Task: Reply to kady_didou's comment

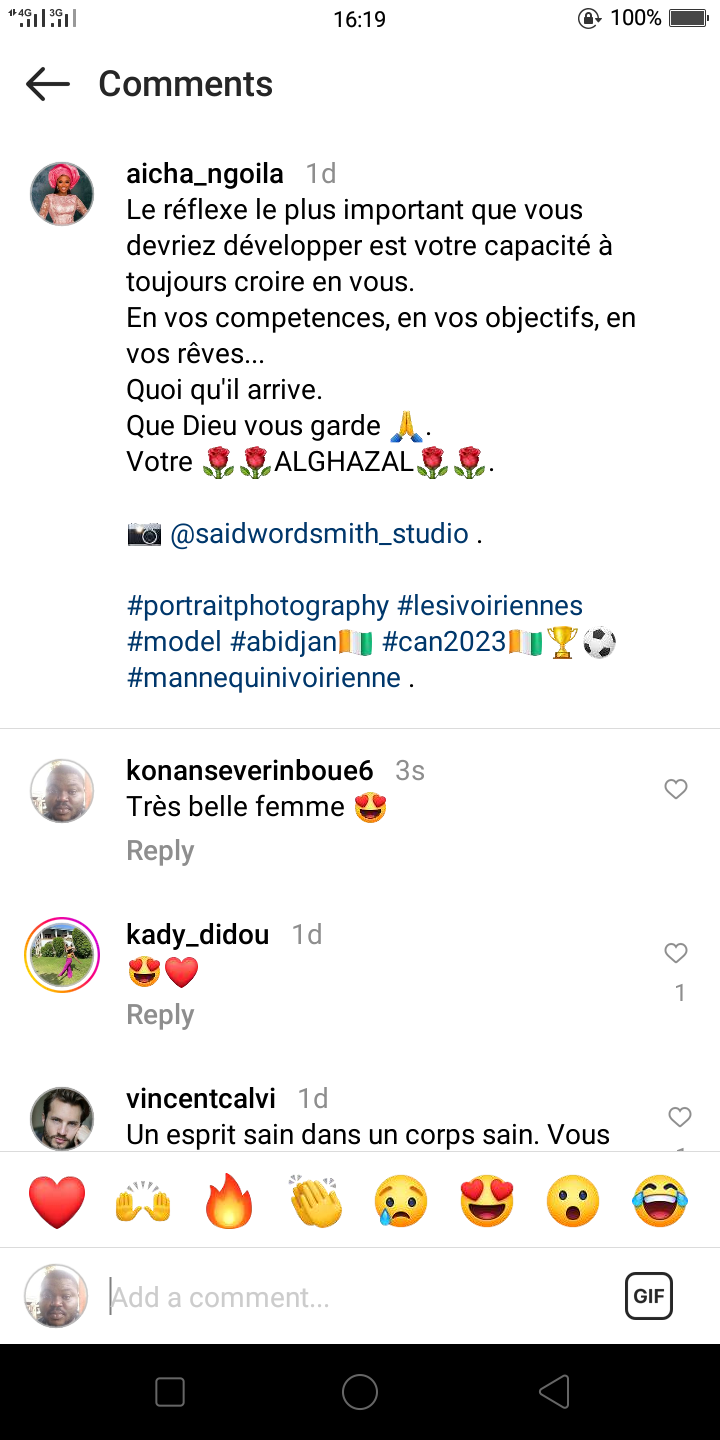Action: [x=160, y=1015]
